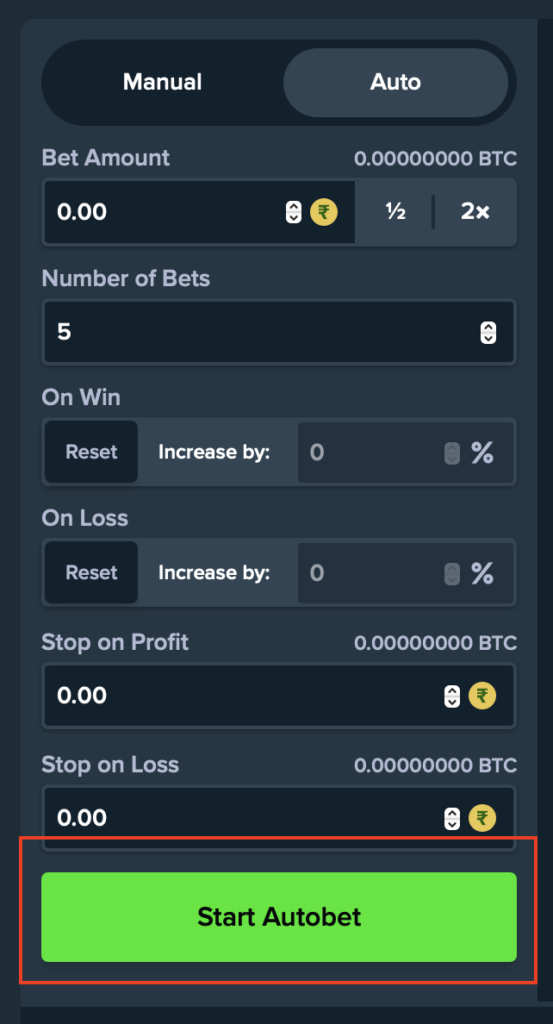Switch to Manual betting mode
This screenshot has height=1024, width=553.
[163, 82]
